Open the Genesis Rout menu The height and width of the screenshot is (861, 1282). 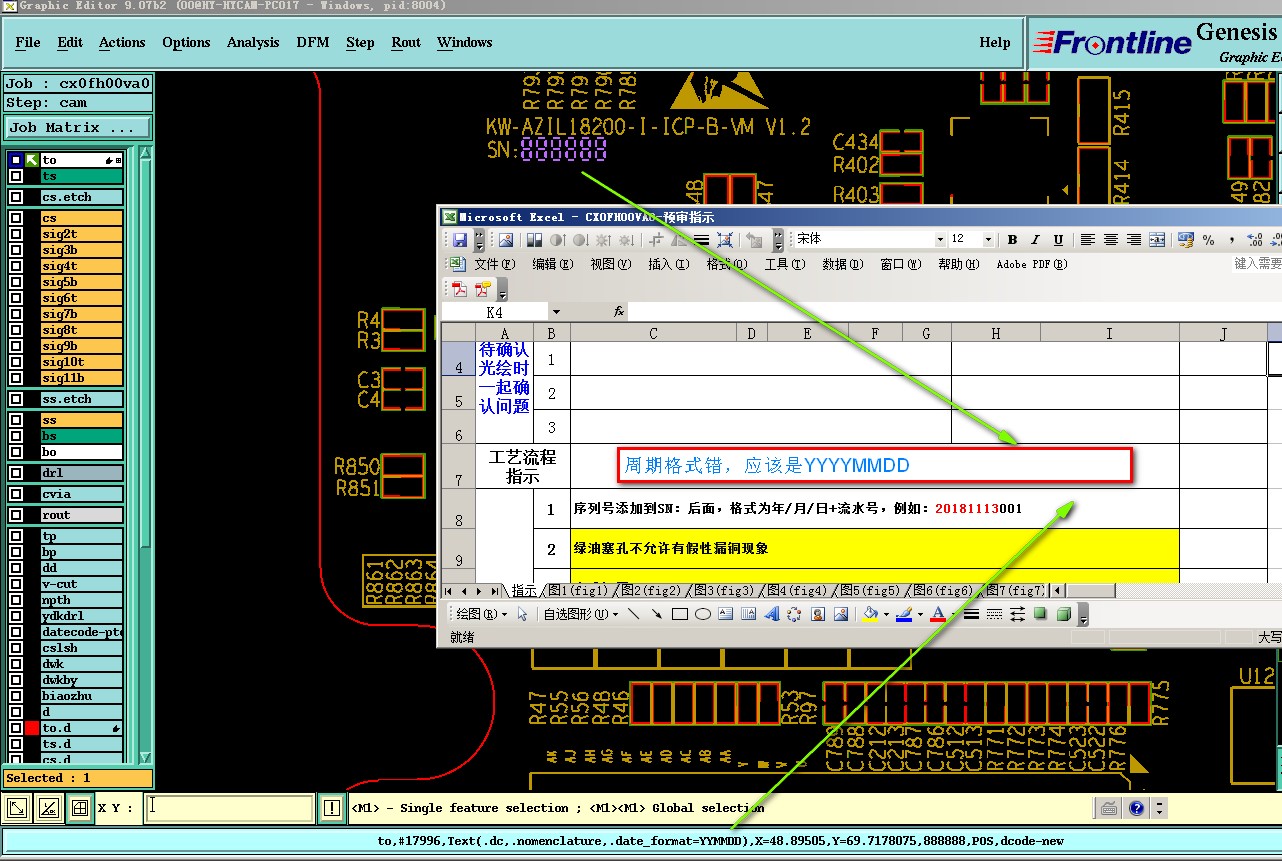(x=406, y=42)
